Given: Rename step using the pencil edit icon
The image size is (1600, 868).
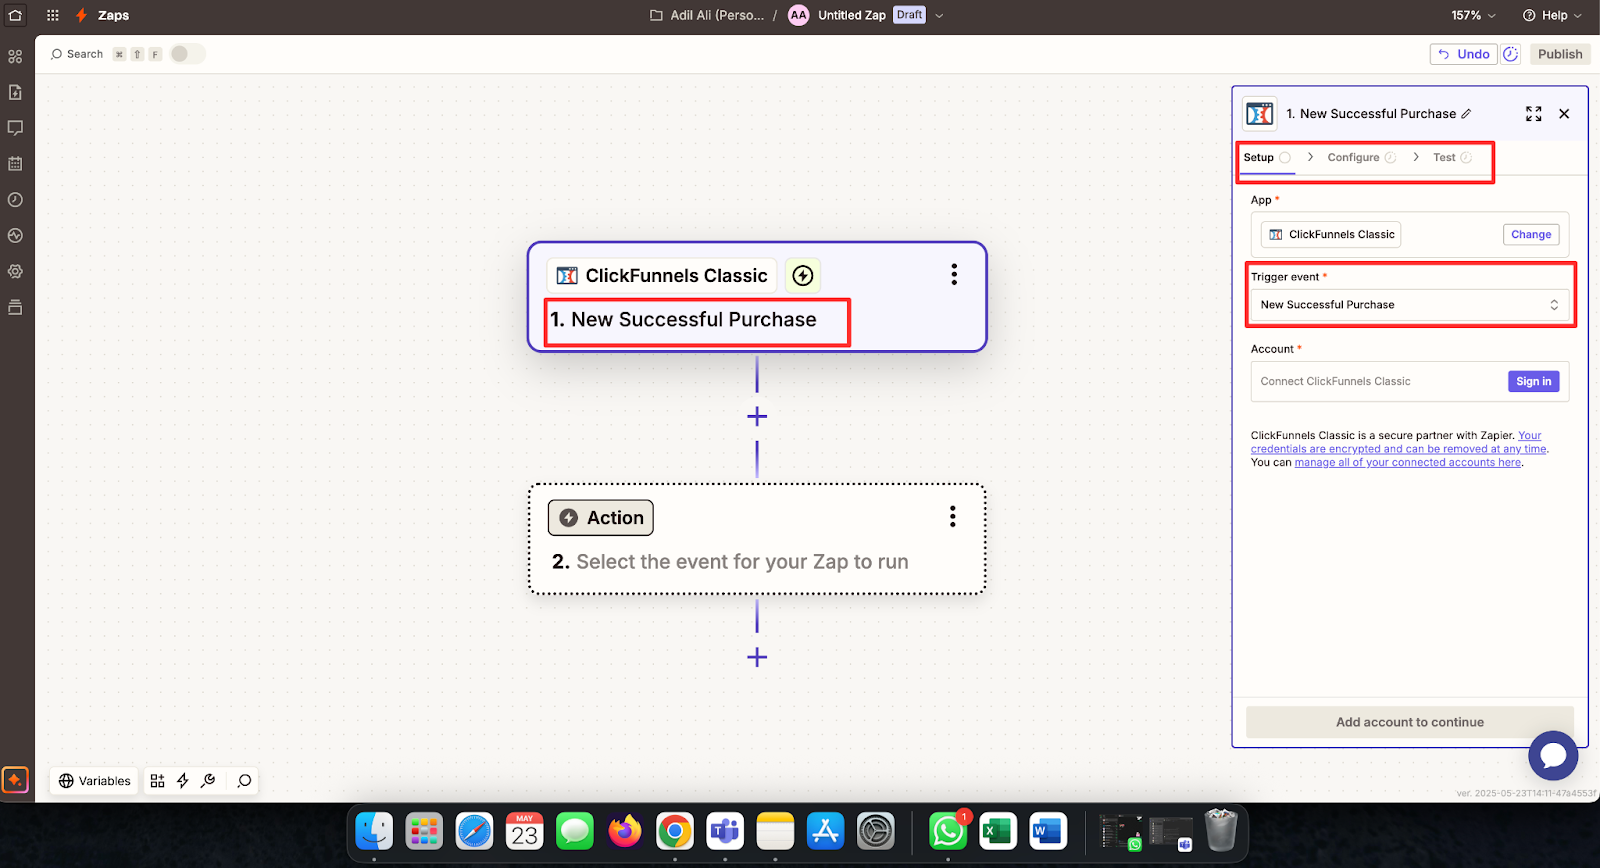Looking at the screenshot, I should [1466, 114].
